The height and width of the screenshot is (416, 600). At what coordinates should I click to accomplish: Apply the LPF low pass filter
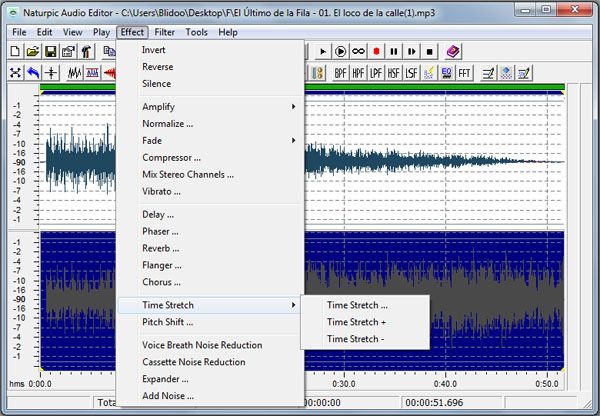point(376,73)
